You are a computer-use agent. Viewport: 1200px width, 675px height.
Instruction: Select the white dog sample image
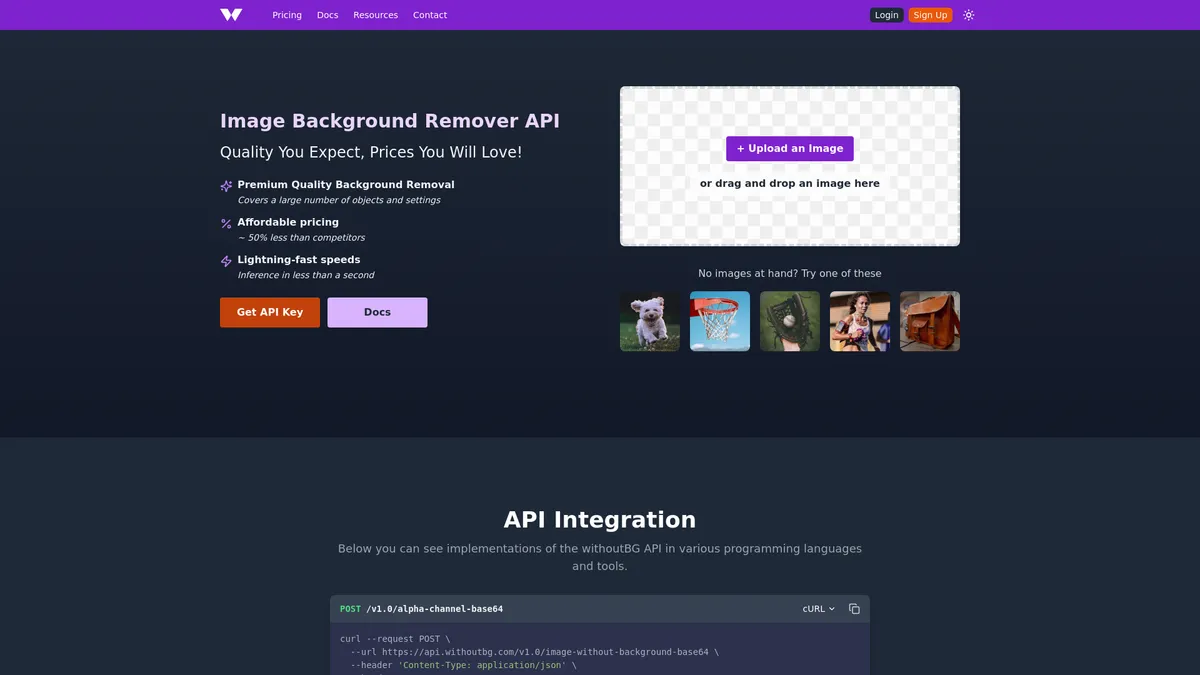click(x=649, y=321)
